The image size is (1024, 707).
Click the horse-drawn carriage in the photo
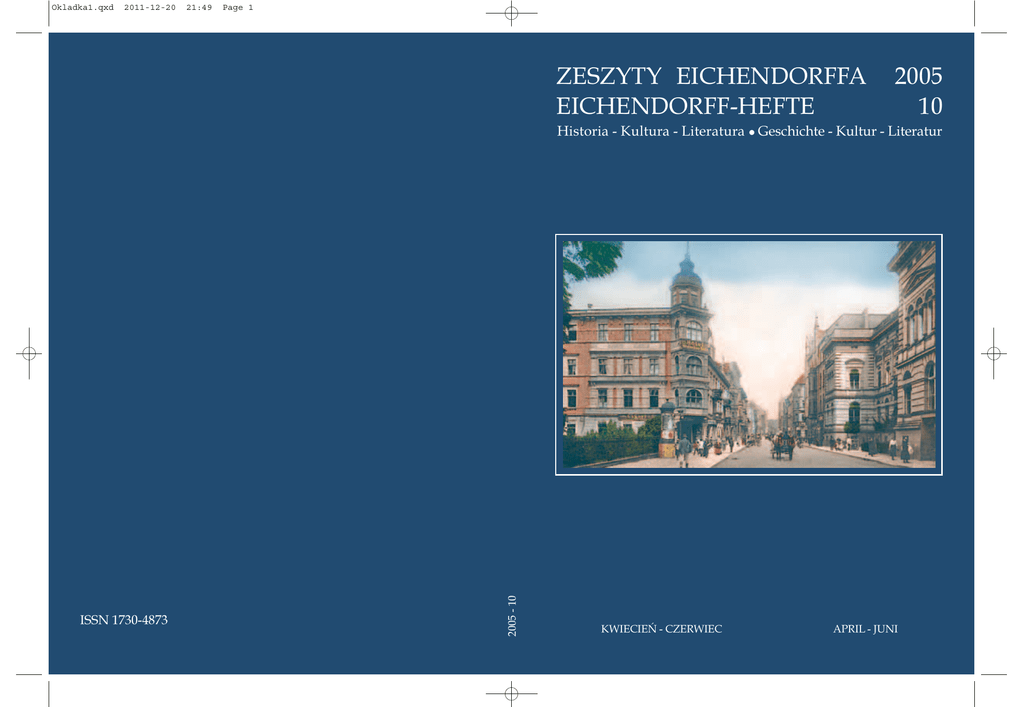point(781,447)
